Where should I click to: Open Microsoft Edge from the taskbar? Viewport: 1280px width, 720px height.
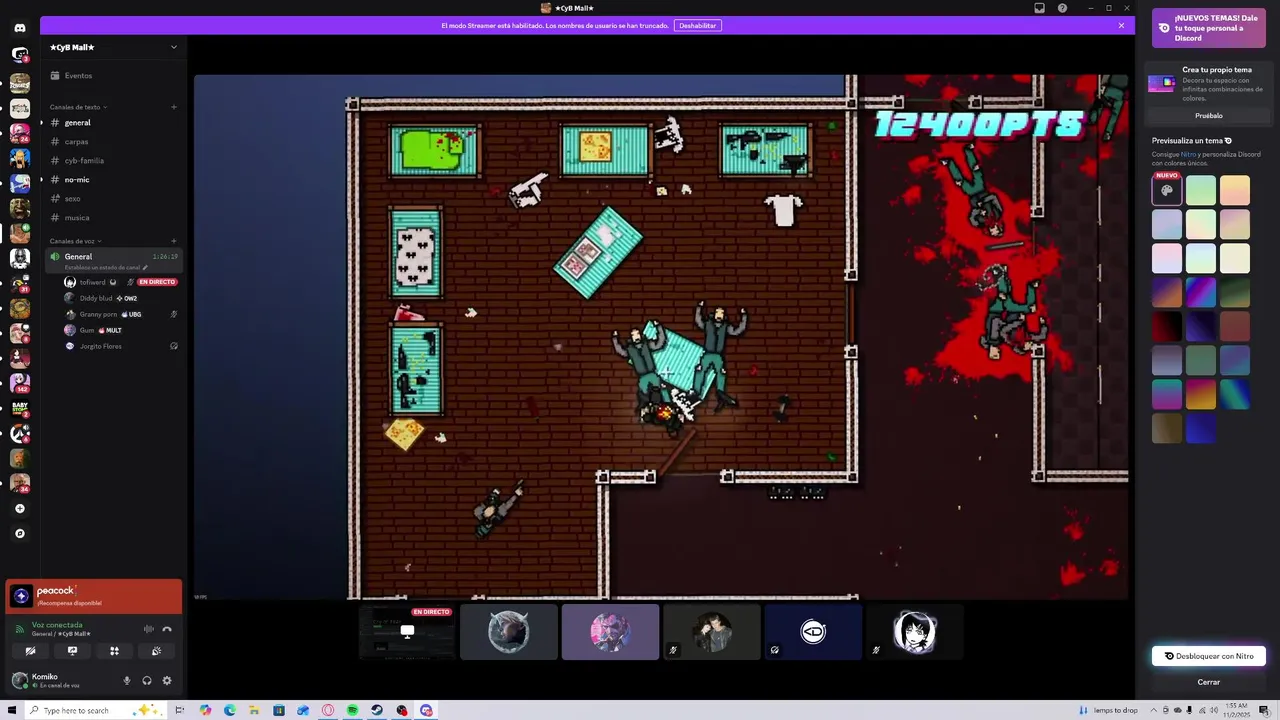(x=229, y=710)
